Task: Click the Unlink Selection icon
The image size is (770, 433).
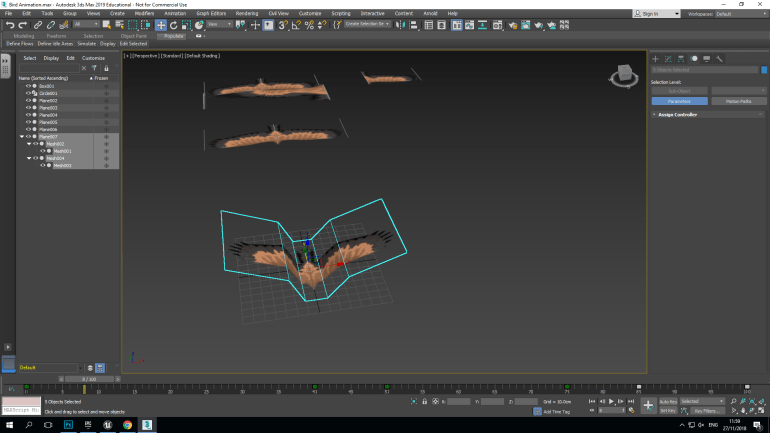Action: tap(51, 25)
